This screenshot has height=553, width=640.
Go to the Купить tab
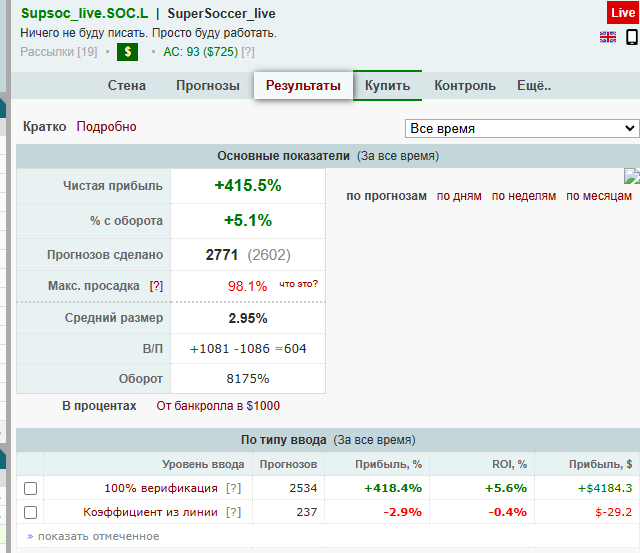[387, 86]
